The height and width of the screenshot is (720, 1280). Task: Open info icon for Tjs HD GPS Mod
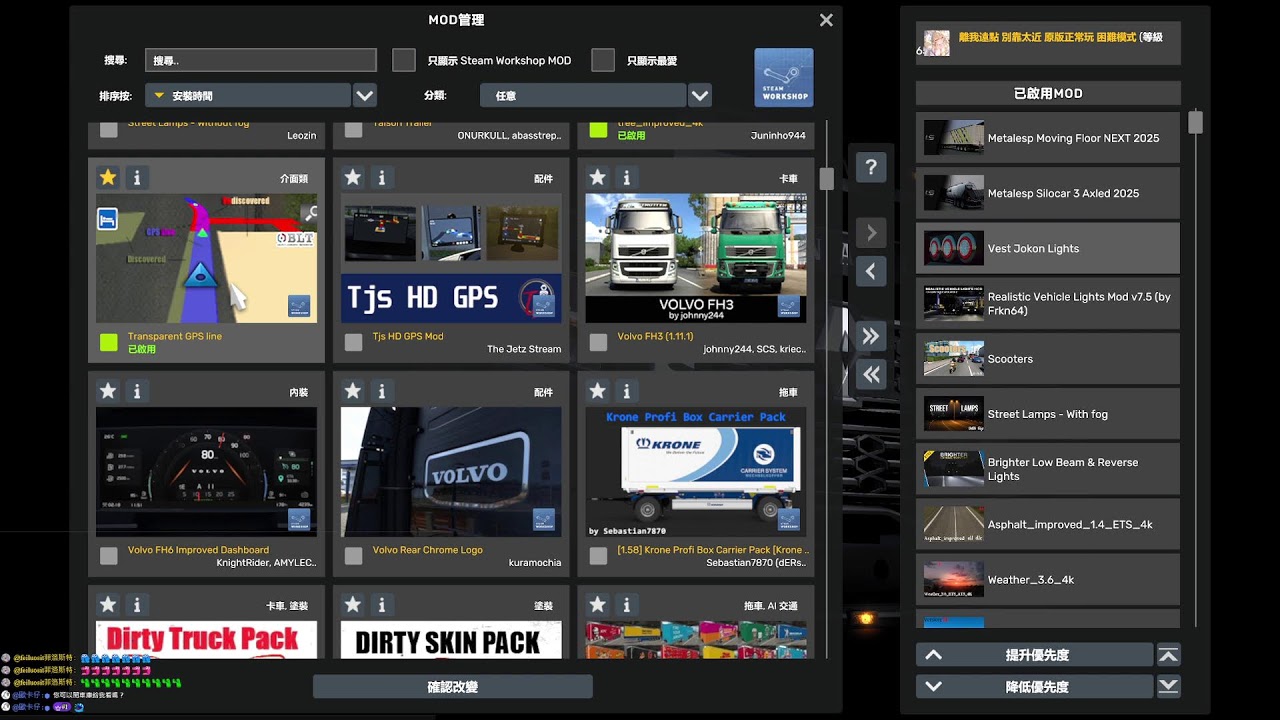382,178
